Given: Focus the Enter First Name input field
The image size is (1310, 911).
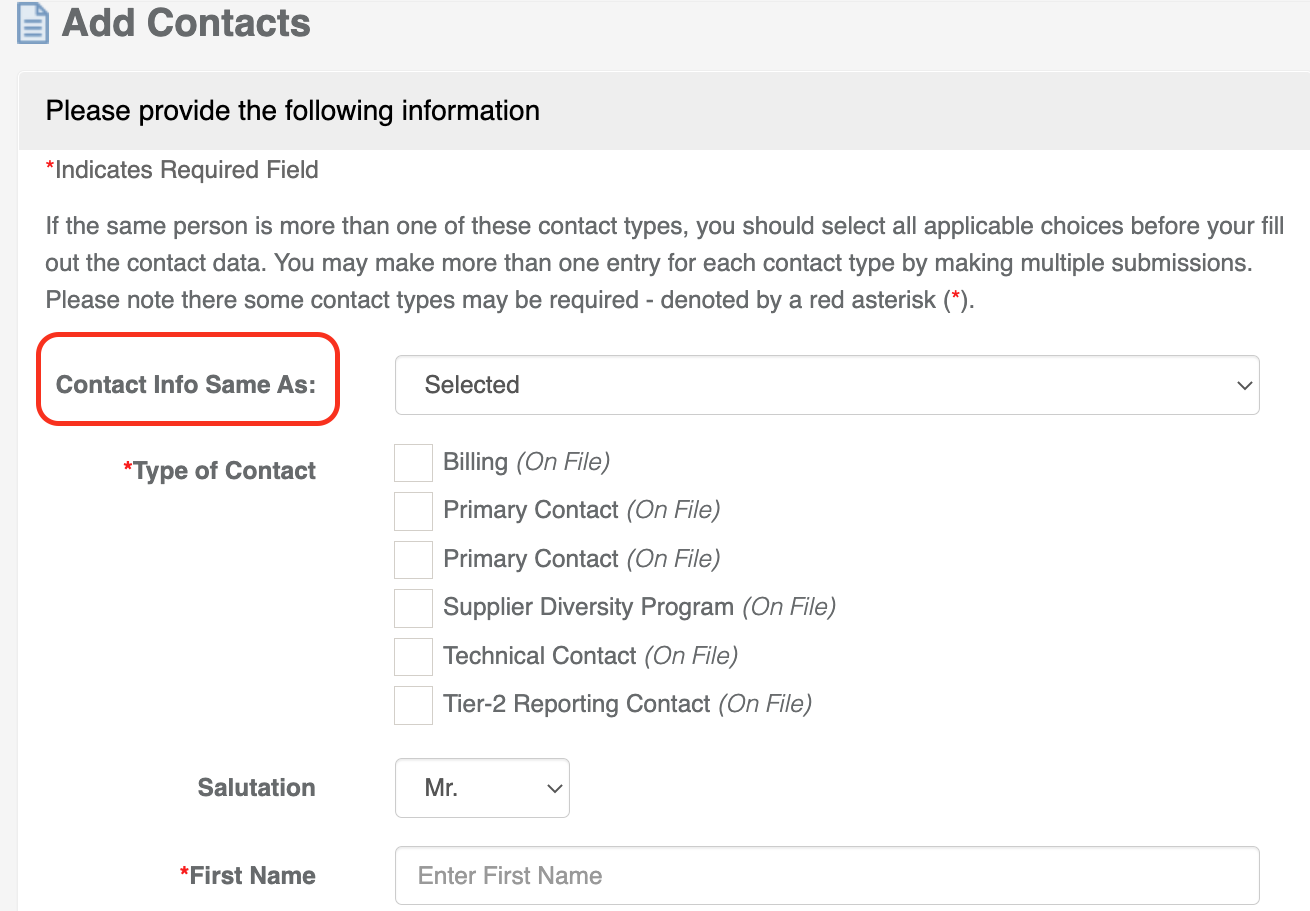Looking at the screenshot, I should pyautogui.click(x=826, y=876).
